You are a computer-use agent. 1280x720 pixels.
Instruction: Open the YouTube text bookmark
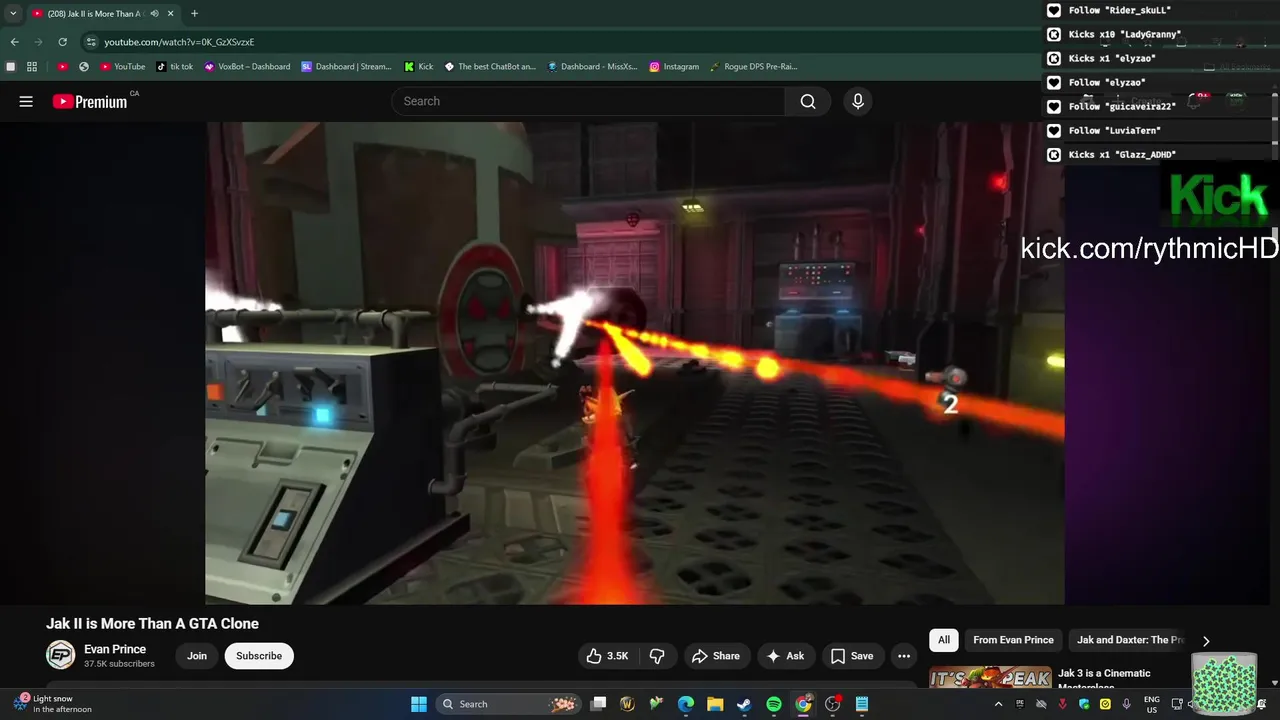pyautogui.click(x=123, y=67)
